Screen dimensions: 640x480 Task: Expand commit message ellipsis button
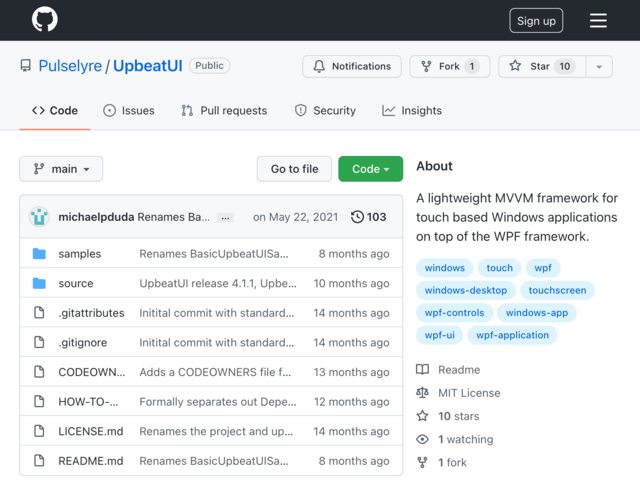point(225,218)
